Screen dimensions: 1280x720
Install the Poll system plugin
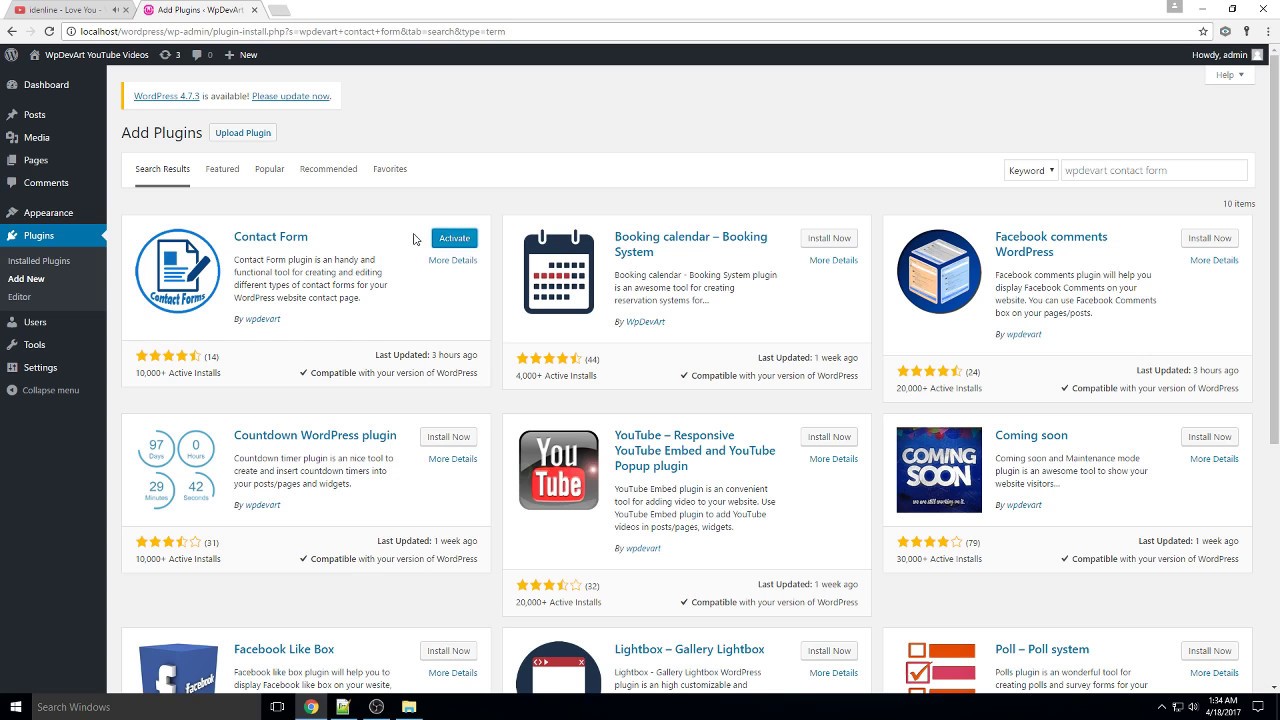[1210, 651]
